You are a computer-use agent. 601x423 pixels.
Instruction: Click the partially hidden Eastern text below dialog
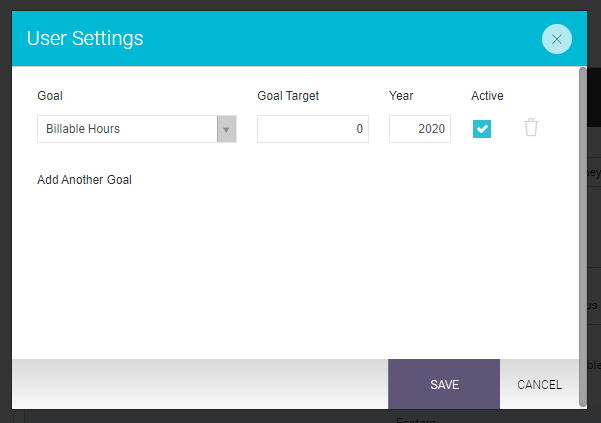coord(416,420)
